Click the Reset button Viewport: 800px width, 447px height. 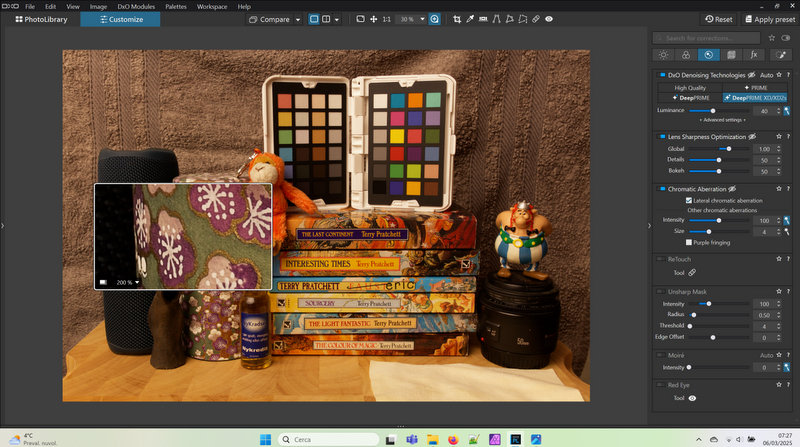coord(719,19)
